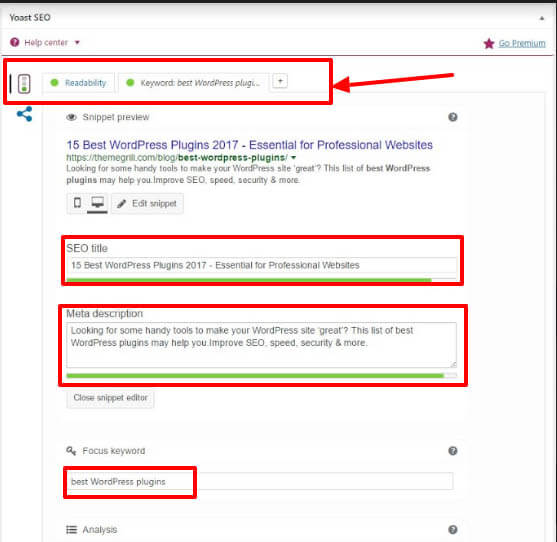Click the Go Premium star icon
The height and width of the screenshot is (542, 557).
[x=489, y=44]
